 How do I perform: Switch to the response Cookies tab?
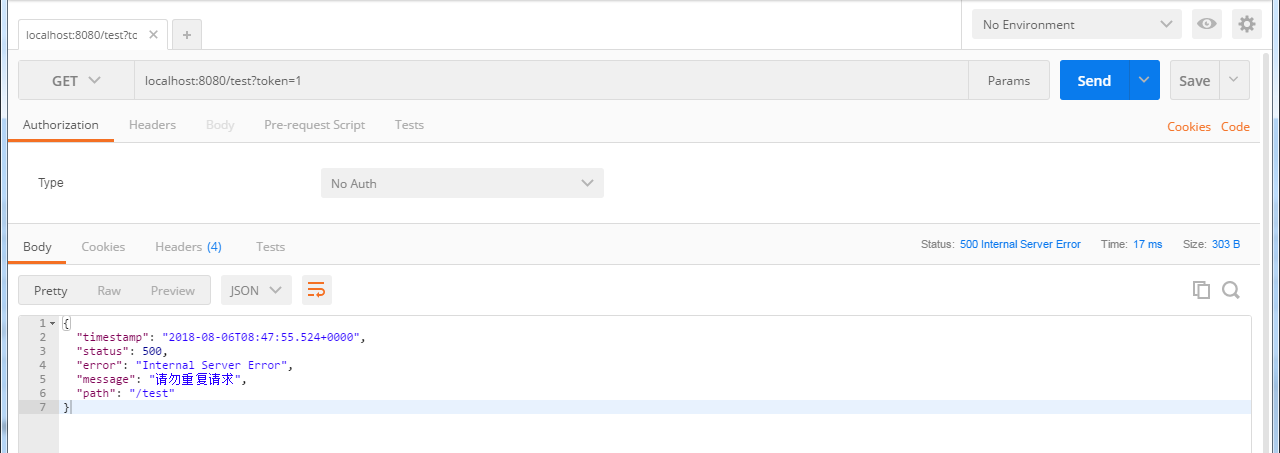coord(103,246)
